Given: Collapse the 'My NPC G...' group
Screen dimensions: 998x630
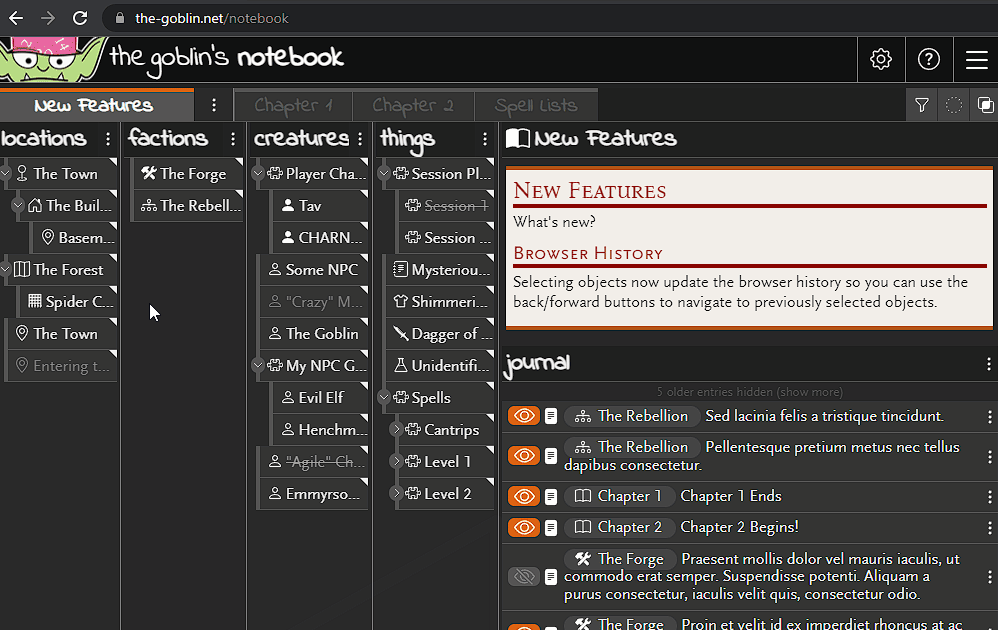Looking at the screenshot, I should (x=258, y=366).
